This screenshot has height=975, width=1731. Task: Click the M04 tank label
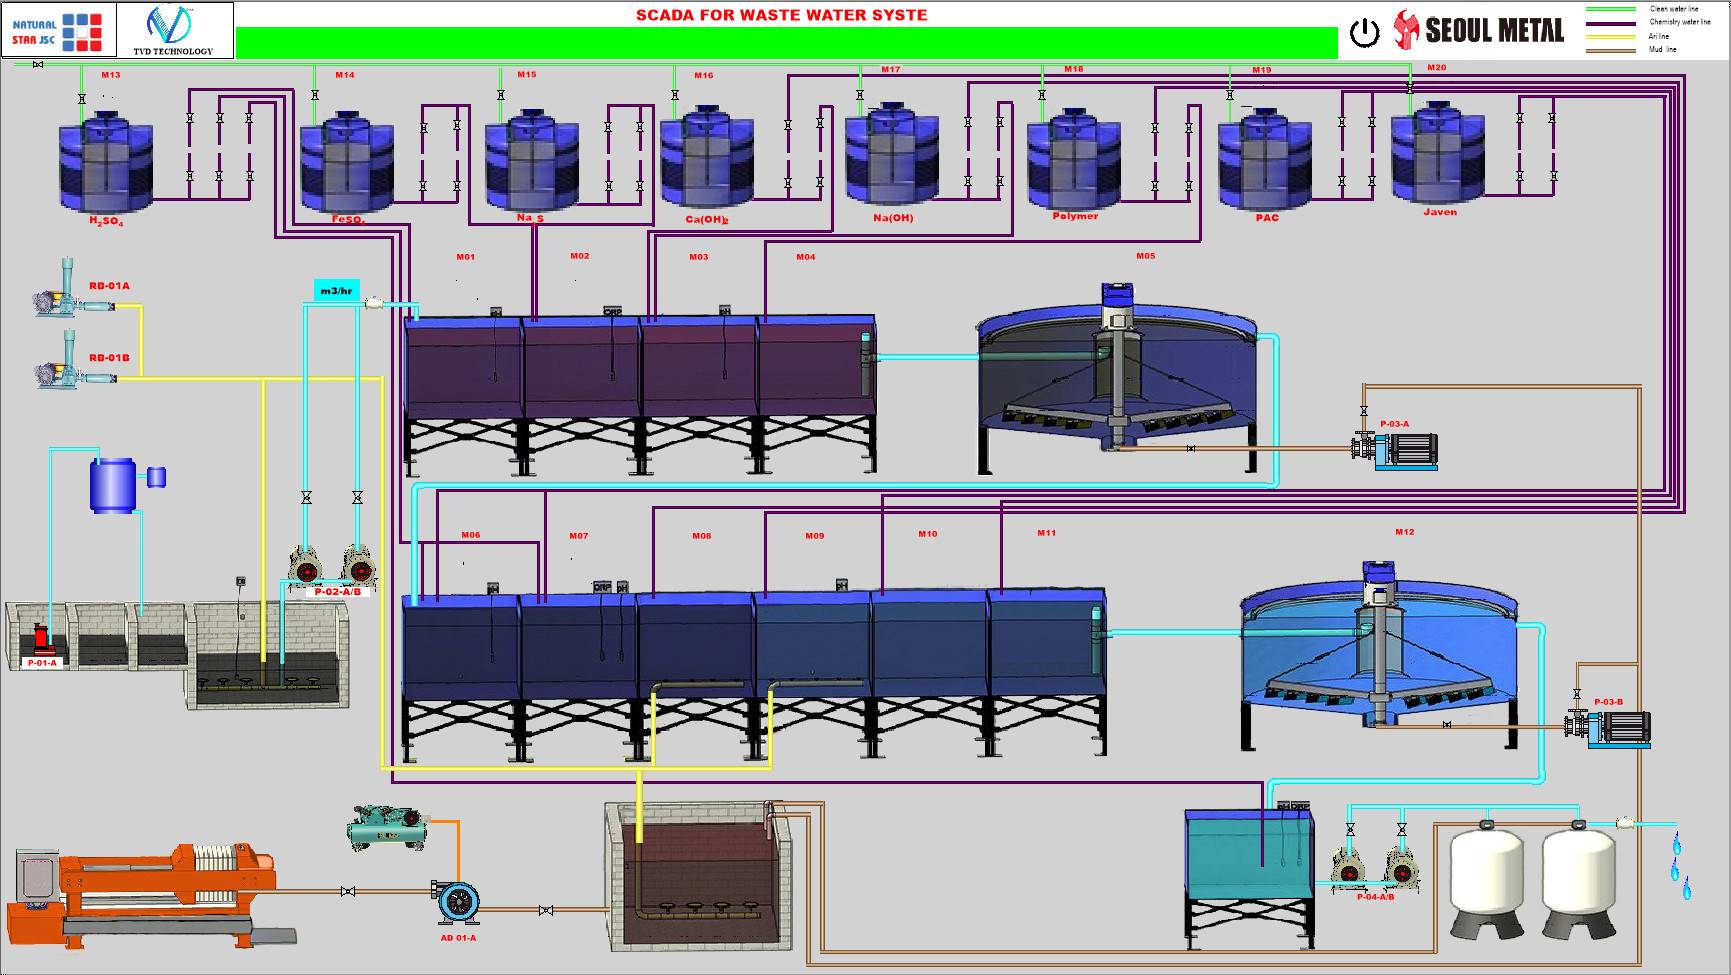[x=806, y=257]
